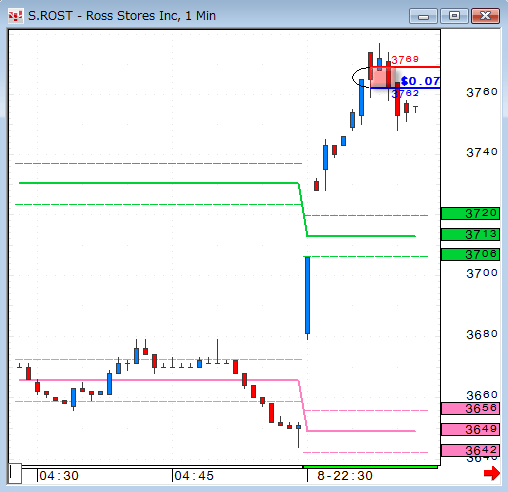Click the green 3720 price label

pos(470,213)
